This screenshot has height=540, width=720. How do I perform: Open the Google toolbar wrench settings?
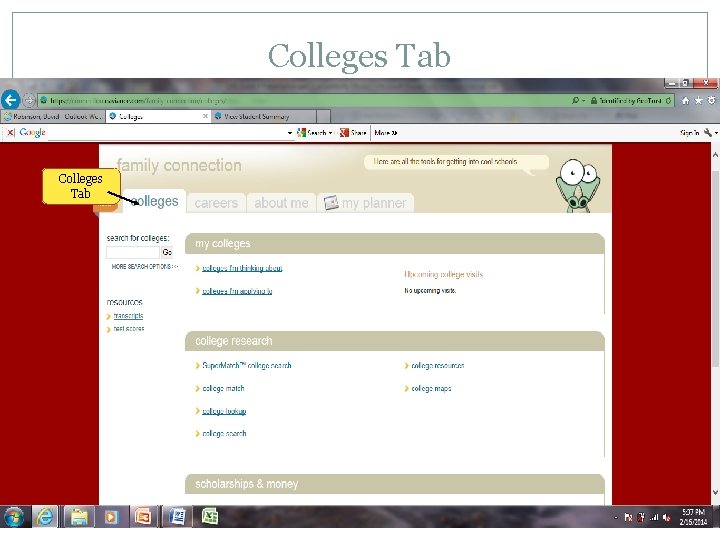[710, 133]
